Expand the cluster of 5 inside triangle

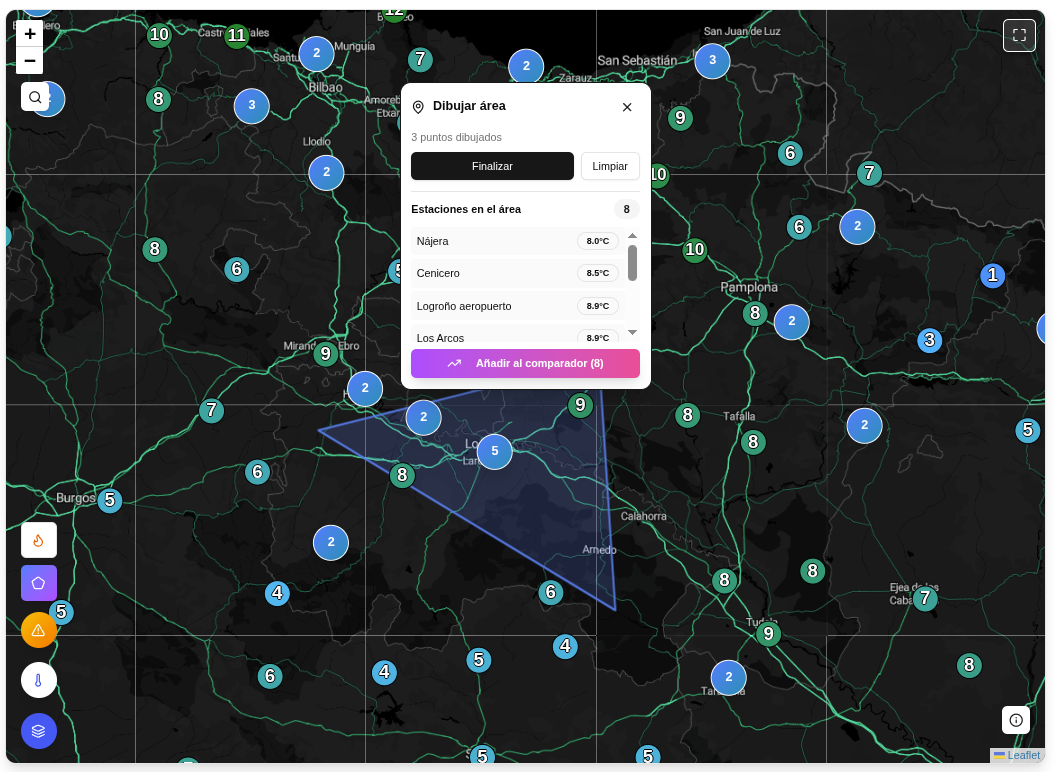[x=494, y=451]
